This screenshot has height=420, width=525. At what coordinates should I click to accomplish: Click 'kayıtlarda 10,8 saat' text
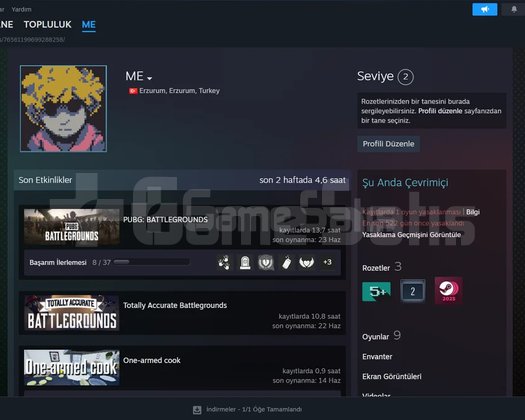coord(309,316)
